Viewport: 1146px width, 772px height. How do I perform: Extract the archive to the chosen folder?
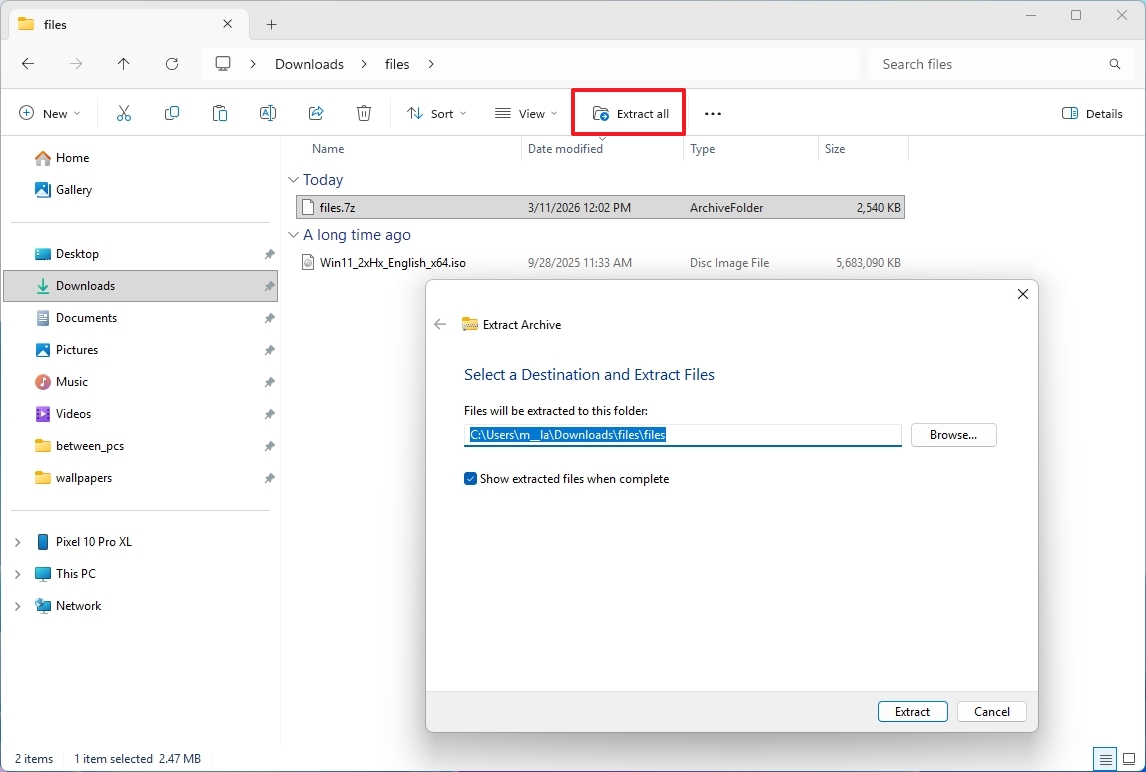coord(911,711)
